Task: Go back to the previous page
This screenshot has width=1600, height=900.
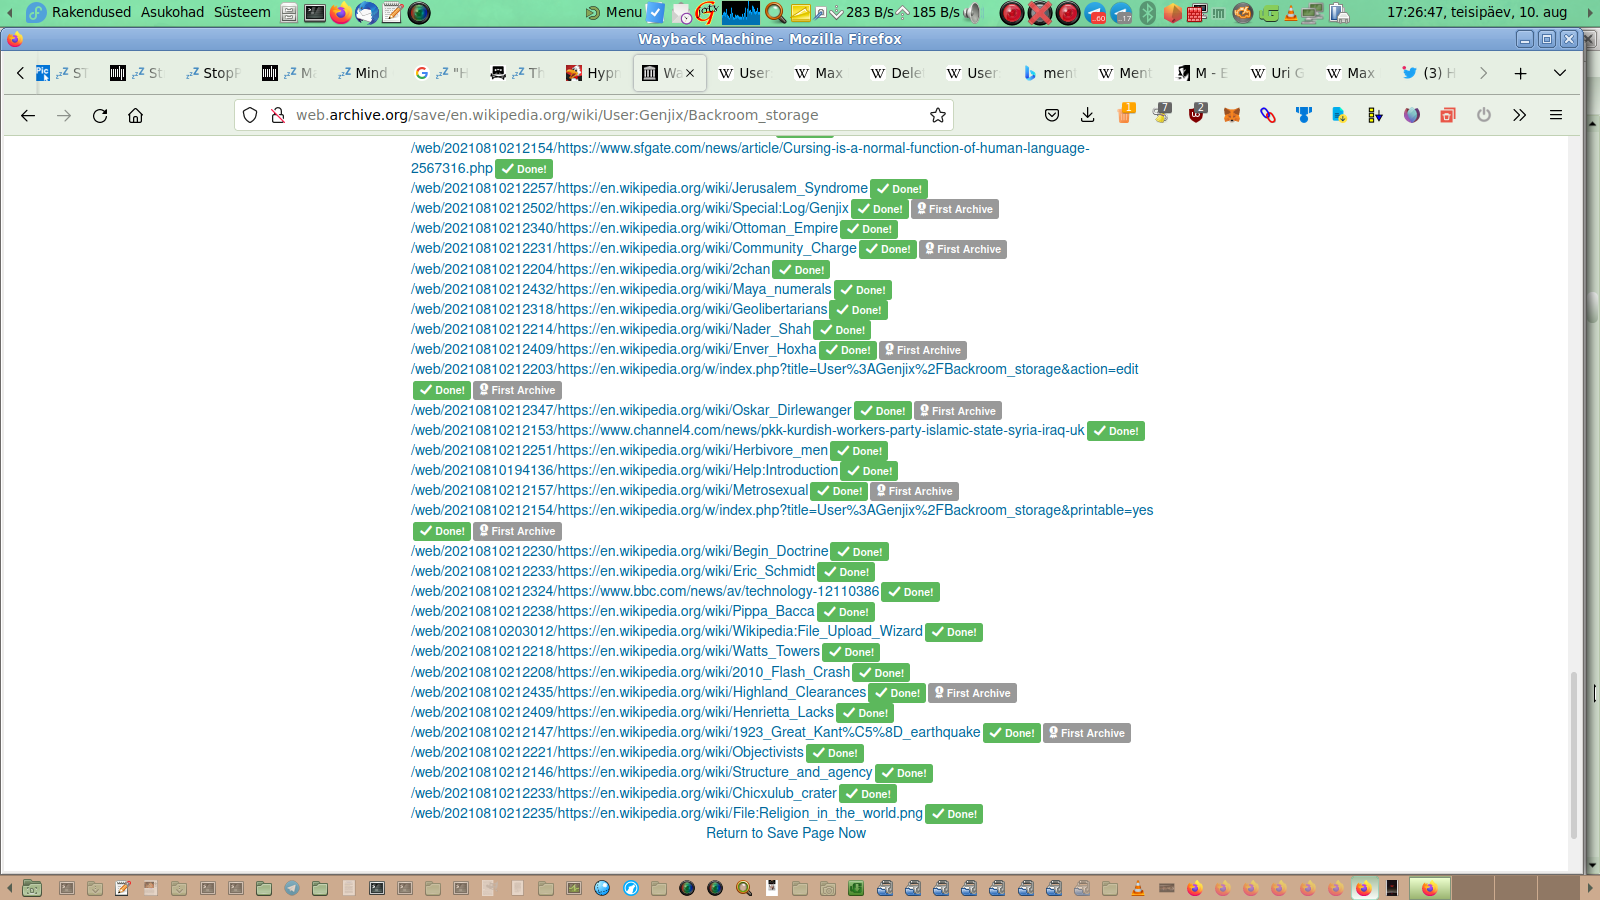Action: click(x=28, y=115)
